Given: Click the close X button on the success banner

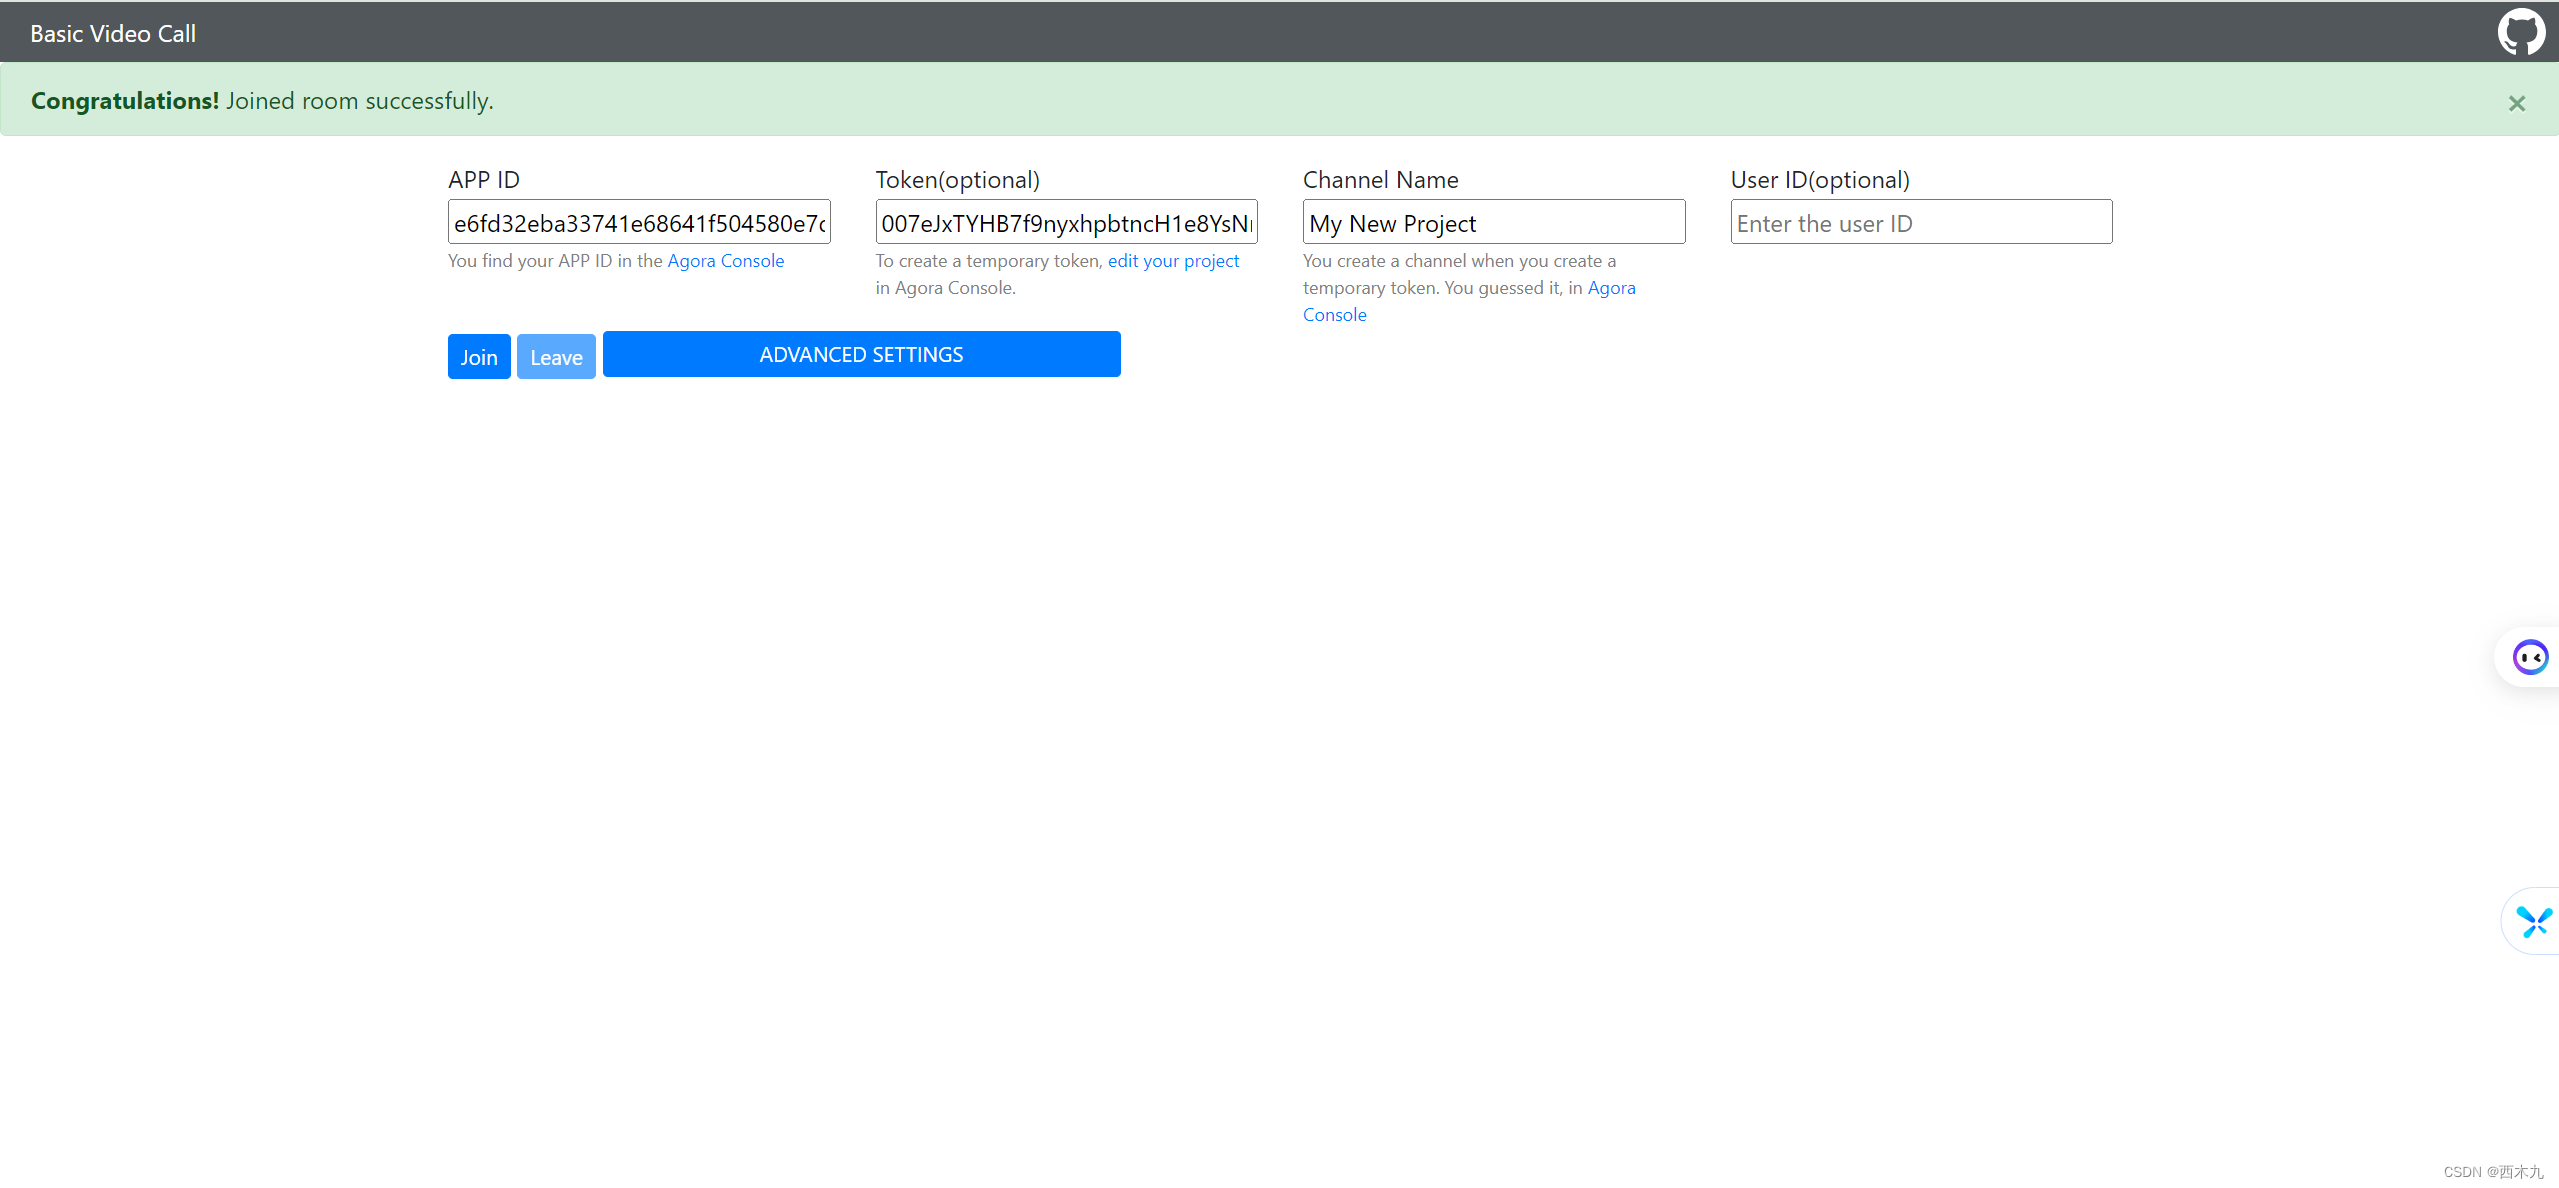Looking at the screenshot, I should (x=2518, y=101).
